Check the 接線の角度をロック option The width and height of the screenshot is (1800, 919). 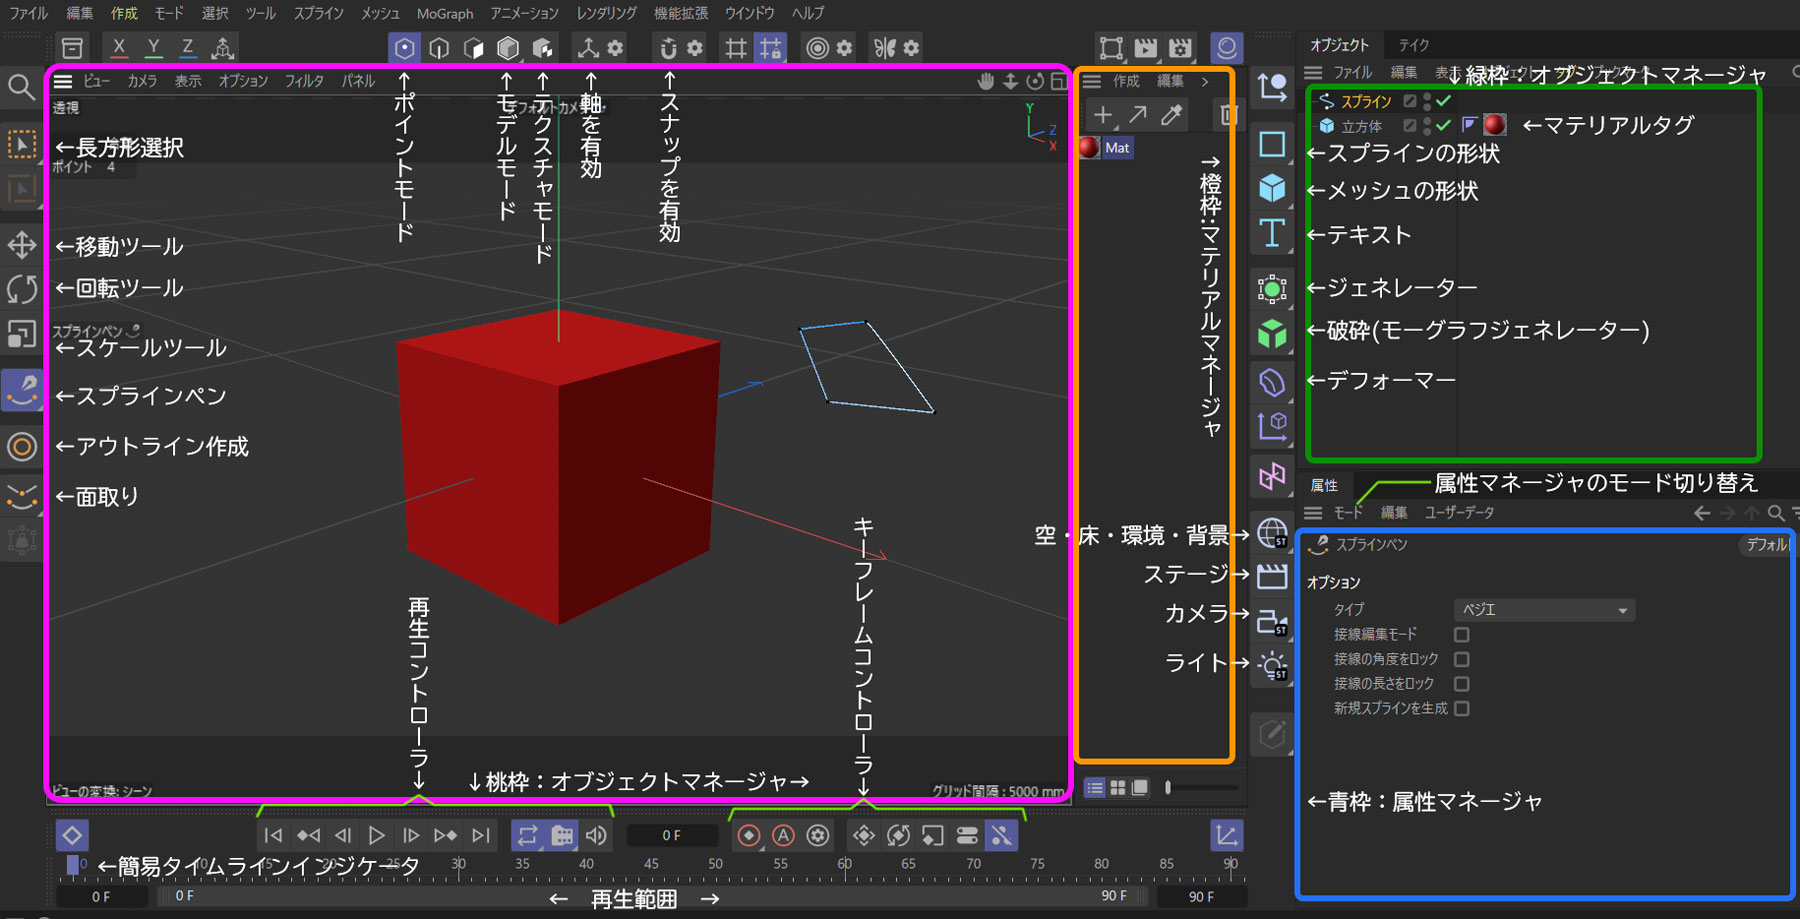1461,660
